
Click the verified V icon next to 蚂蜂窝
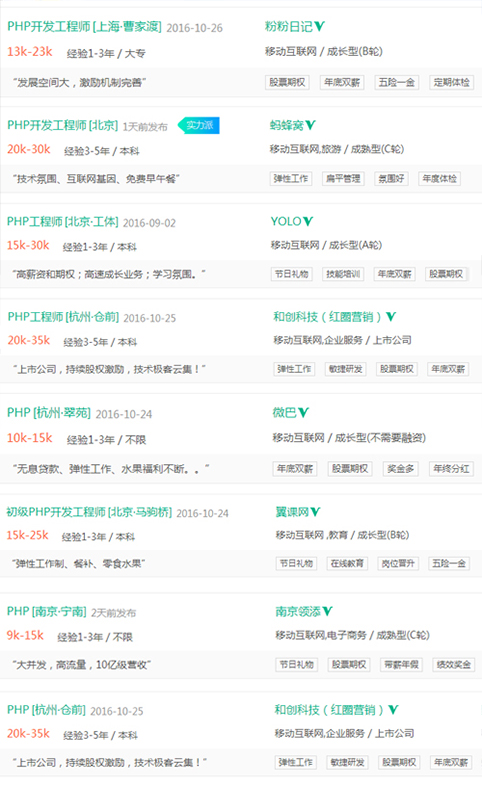click(x=310, y=125)
